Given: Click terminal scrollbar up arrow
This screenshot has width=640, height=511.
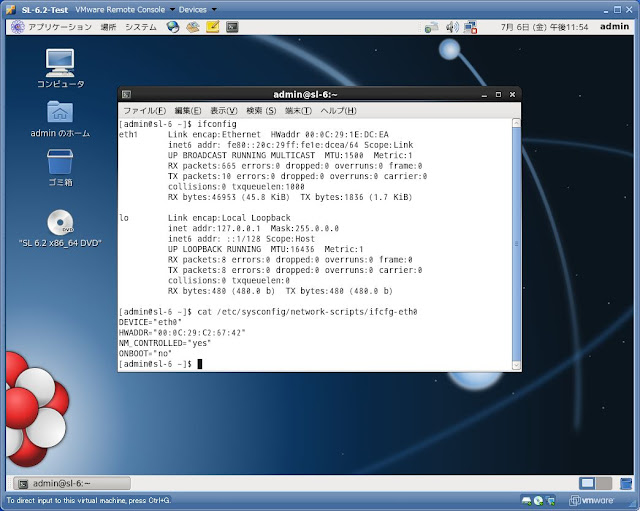Looking at the screenshot, I should 516,123.
